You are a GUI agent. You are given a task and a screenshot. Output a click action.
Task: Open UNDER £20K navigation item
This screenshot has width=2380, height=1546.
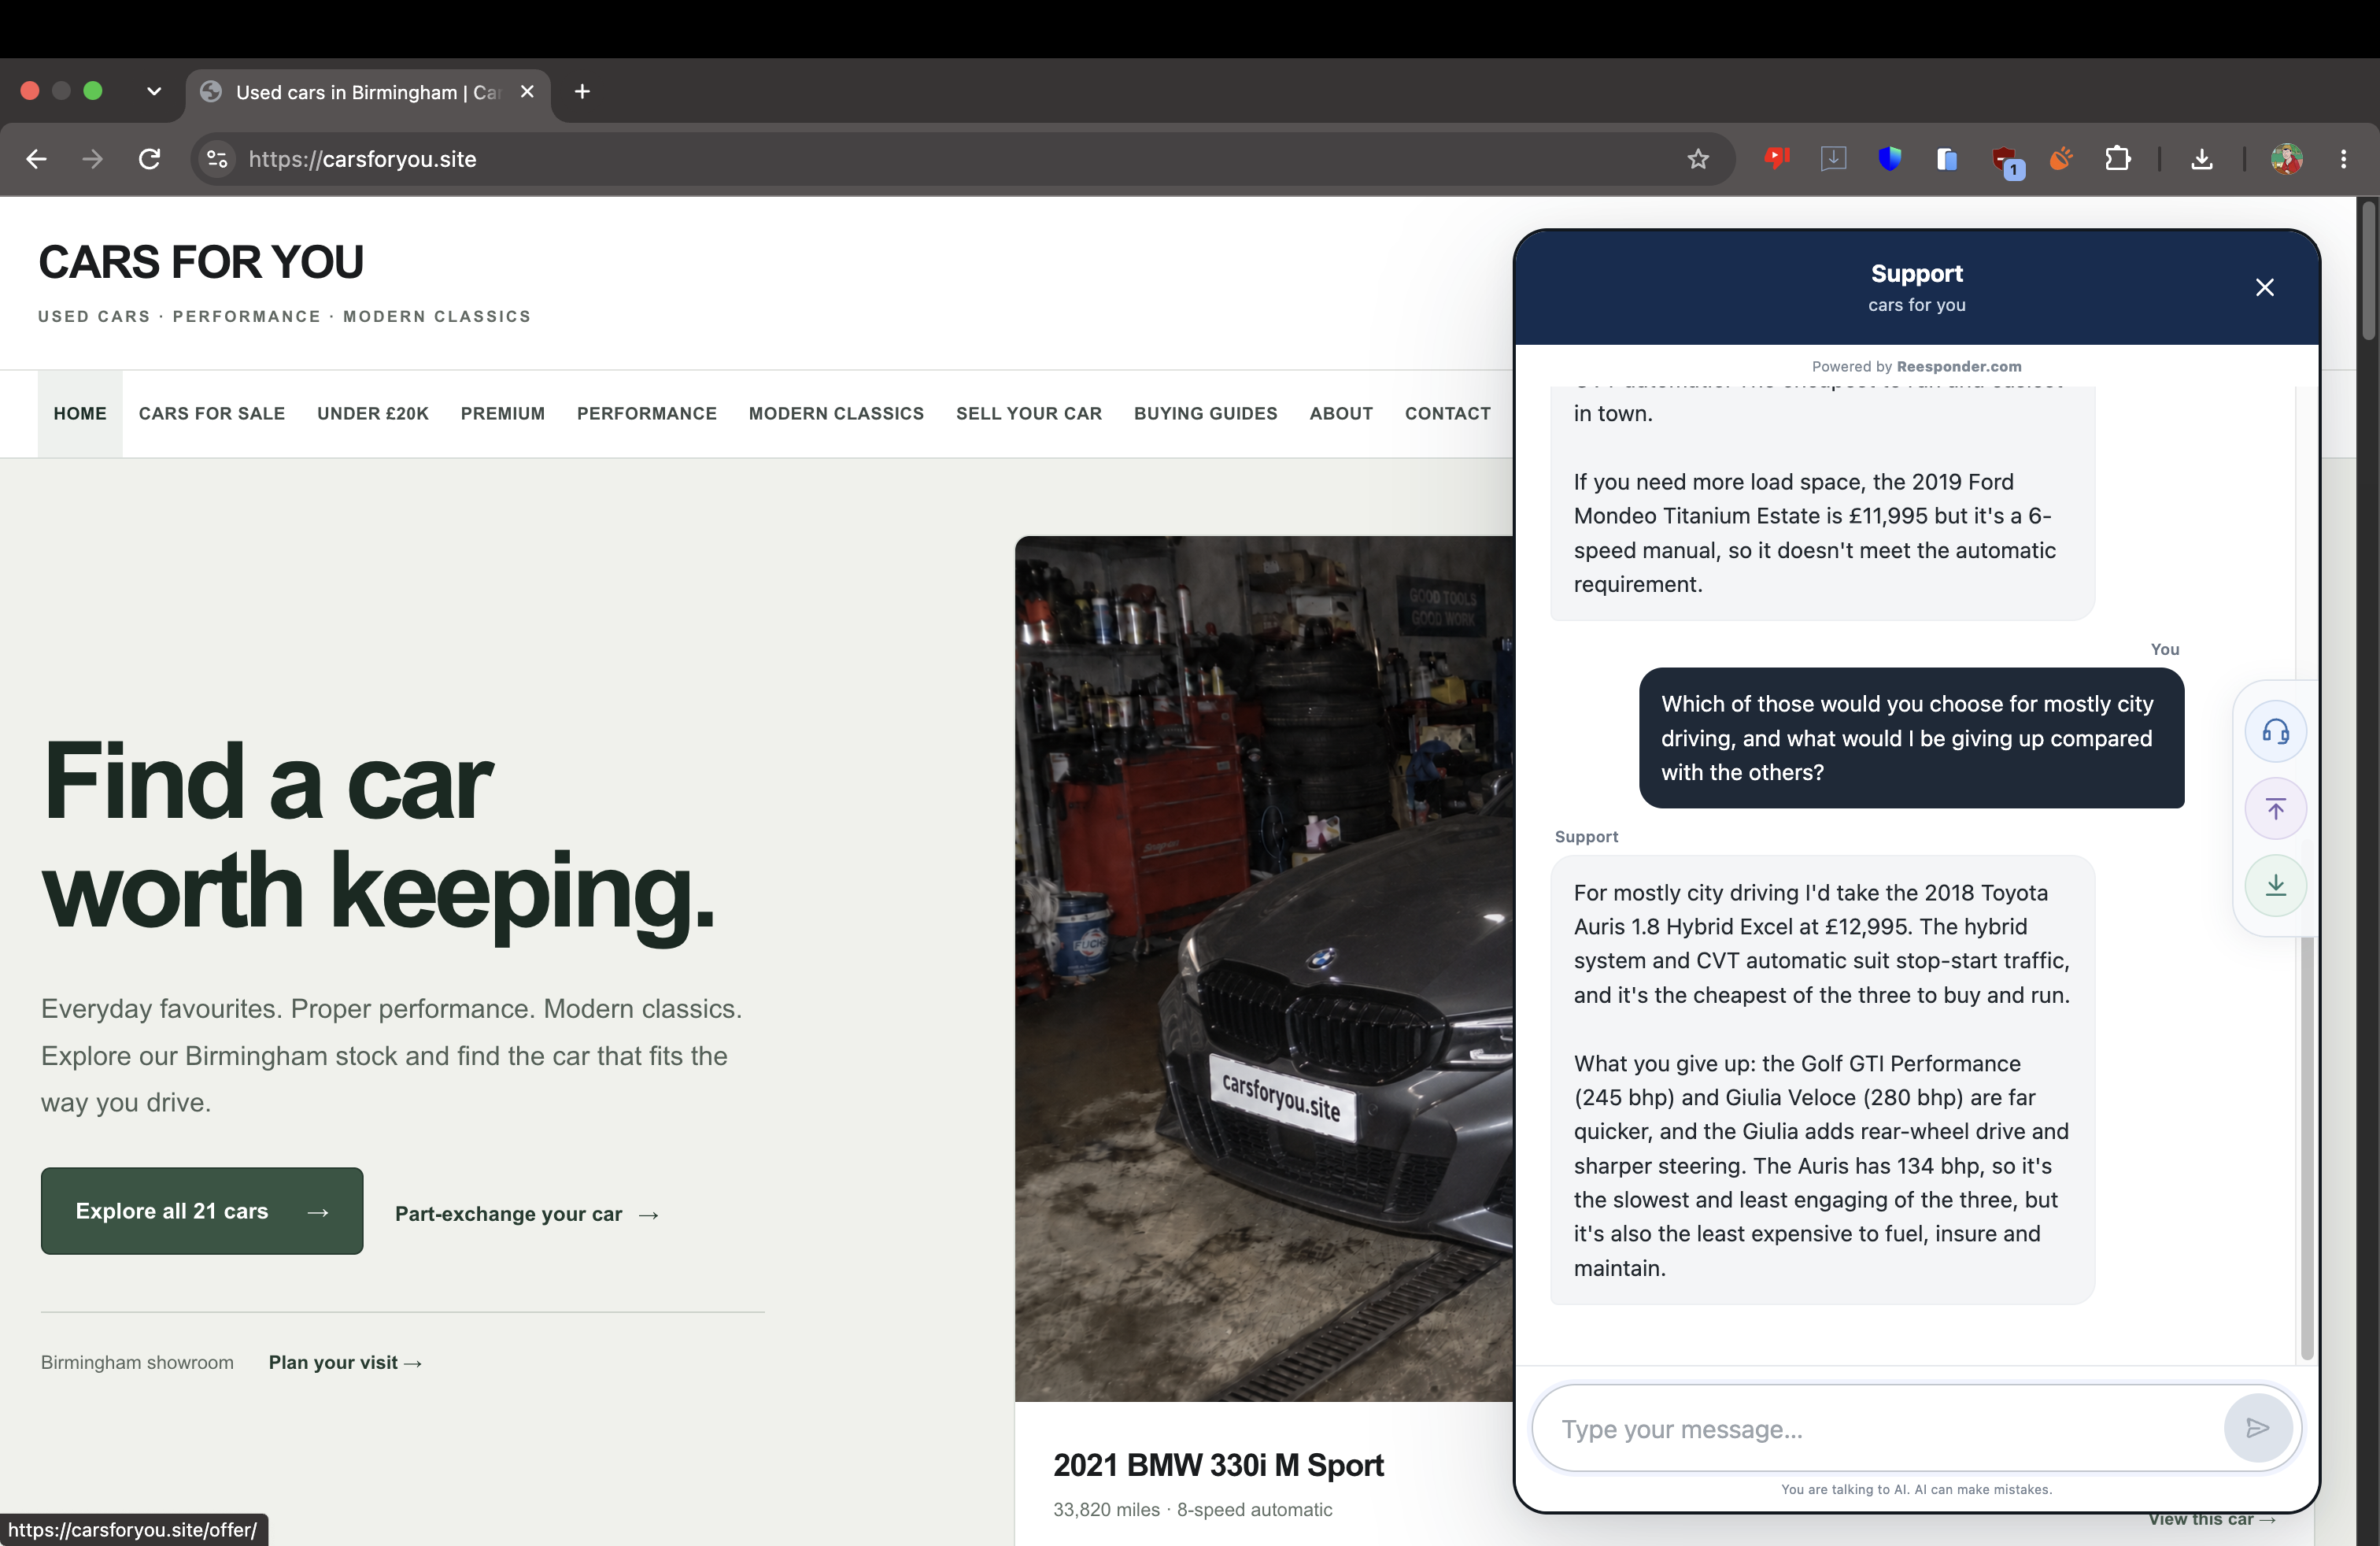click(x=373, y=414)
